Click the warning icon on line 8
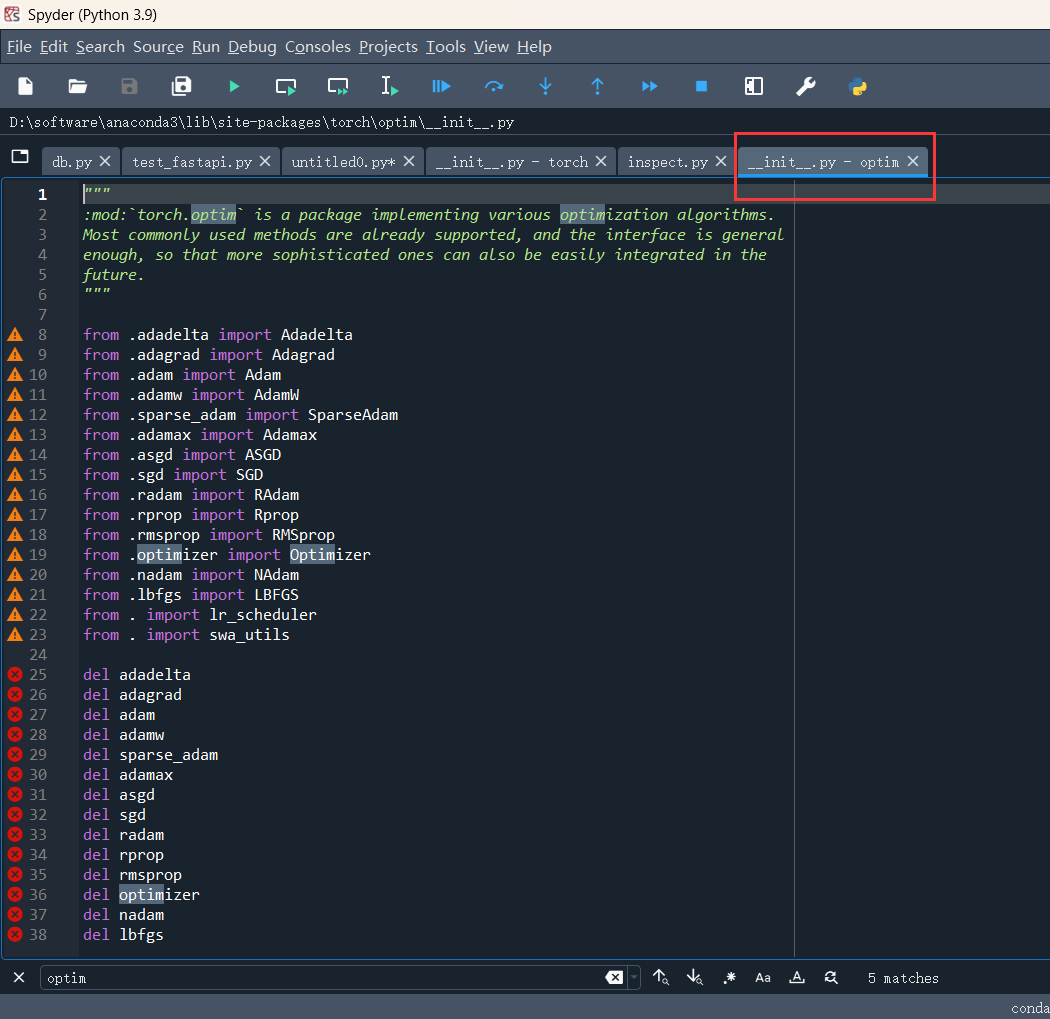Viewport: 1050px width, 1019px height. [x=15, y=335]
